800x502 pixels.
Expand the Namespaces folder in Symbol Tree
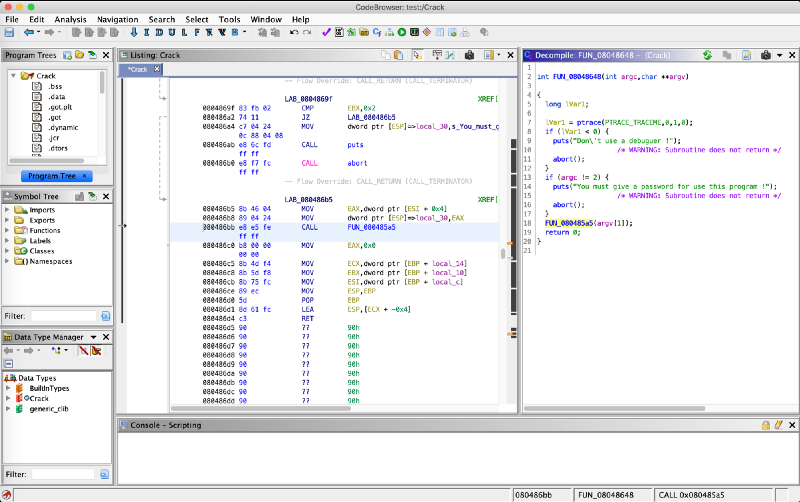pos(7,261)
